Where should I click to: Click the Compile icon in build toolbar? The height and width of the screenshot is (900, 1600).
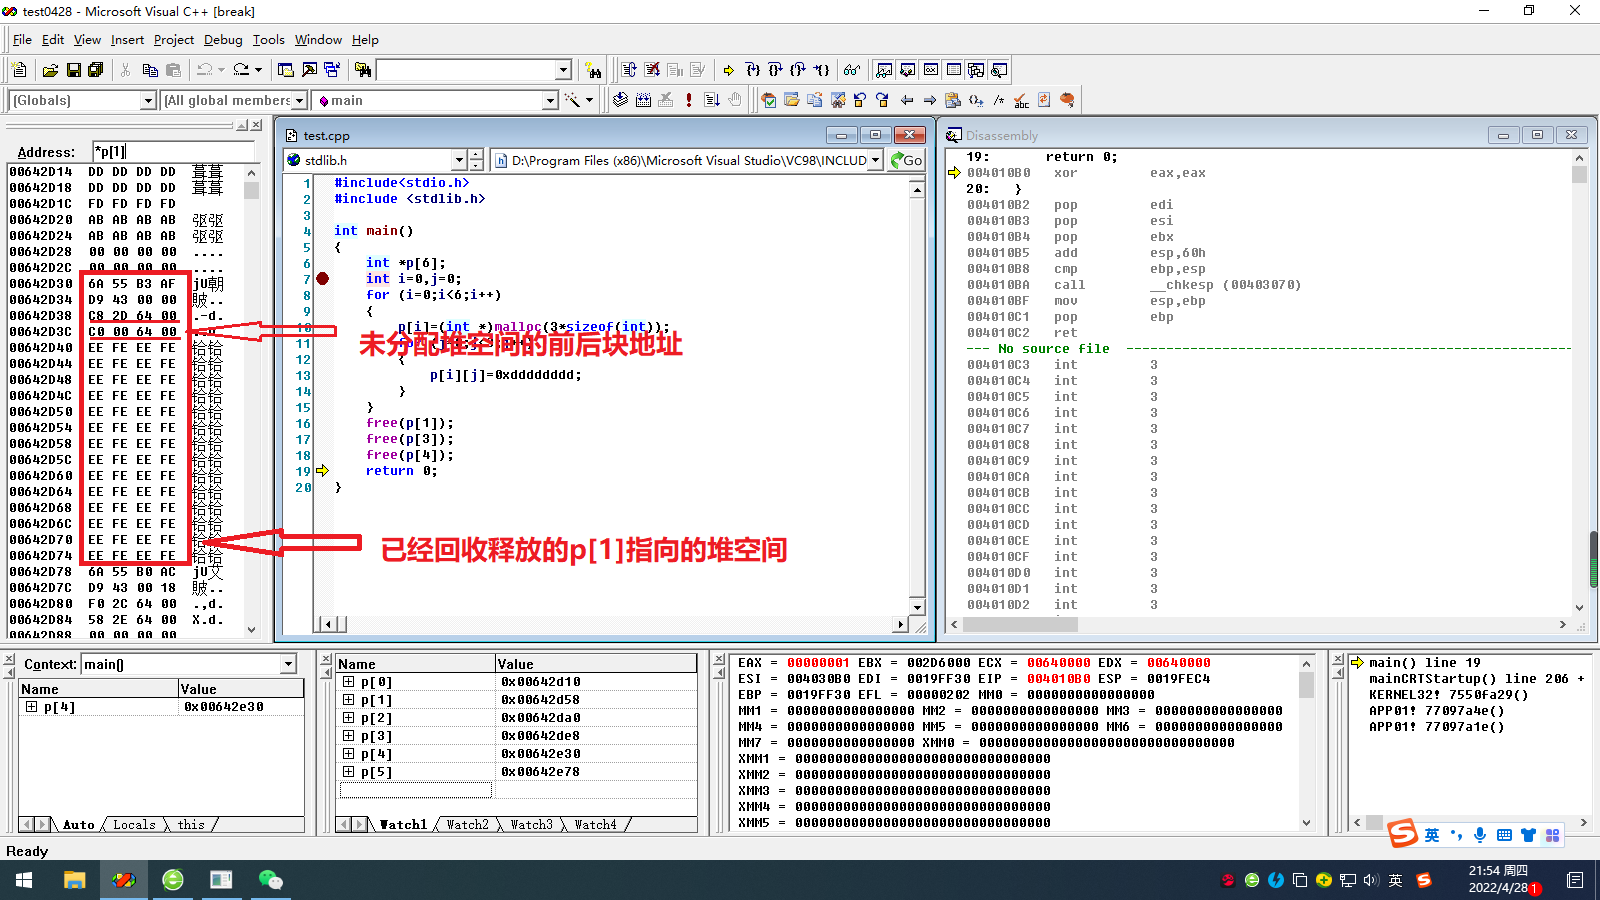pos(620,100)
